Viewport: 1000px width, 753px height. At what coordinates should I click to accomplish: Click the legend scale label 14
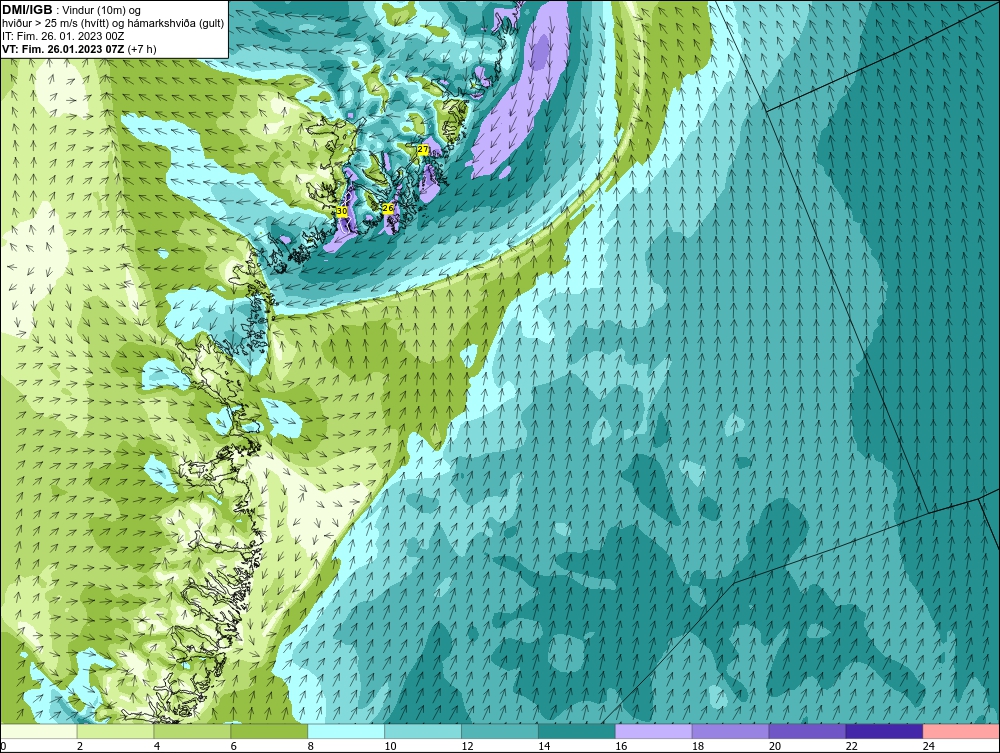(544, 746)
